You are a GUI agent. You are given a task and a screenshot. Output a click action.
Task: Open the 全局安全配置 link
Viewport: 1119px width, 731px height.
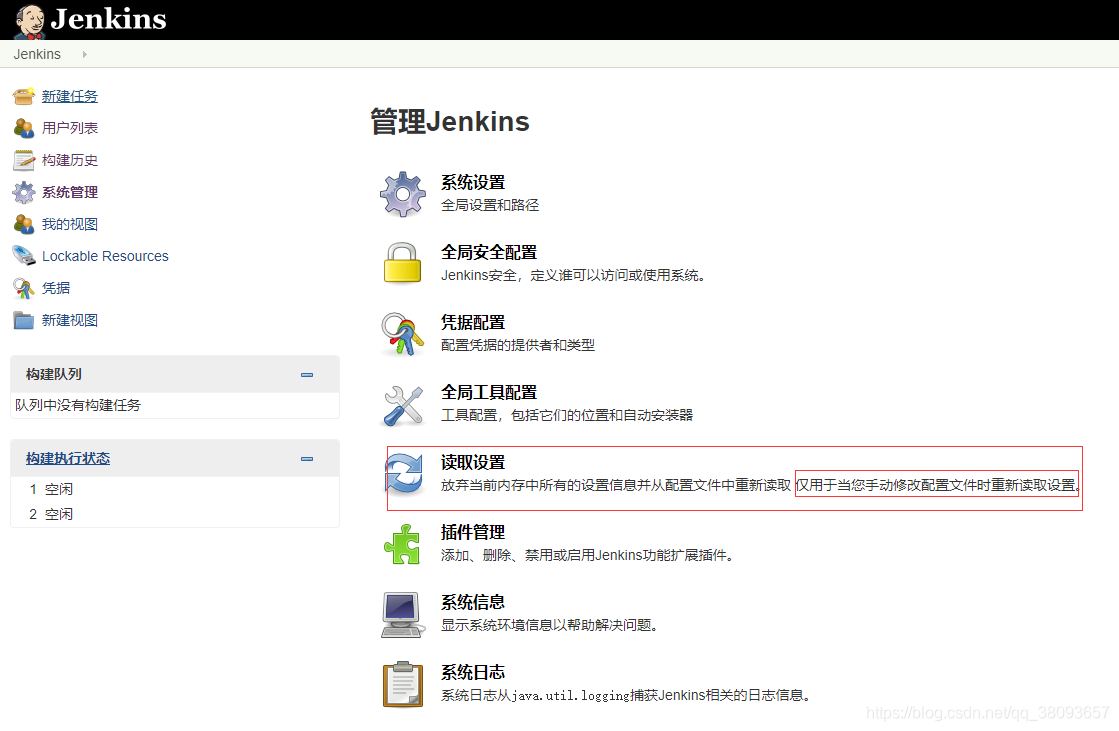(x=489, y=253)
